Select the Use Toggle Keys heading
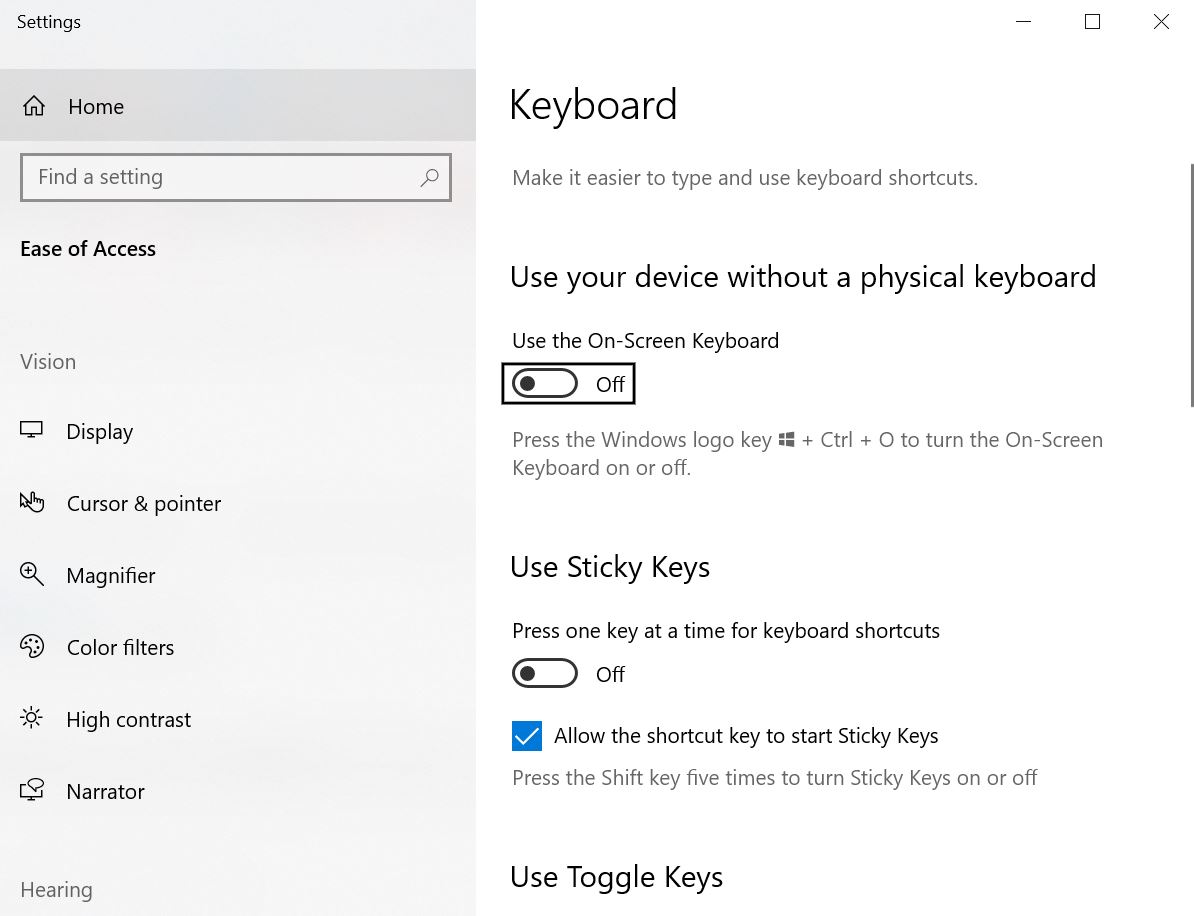The width and height of the screenshot is (1194, 916). point(617,877)
